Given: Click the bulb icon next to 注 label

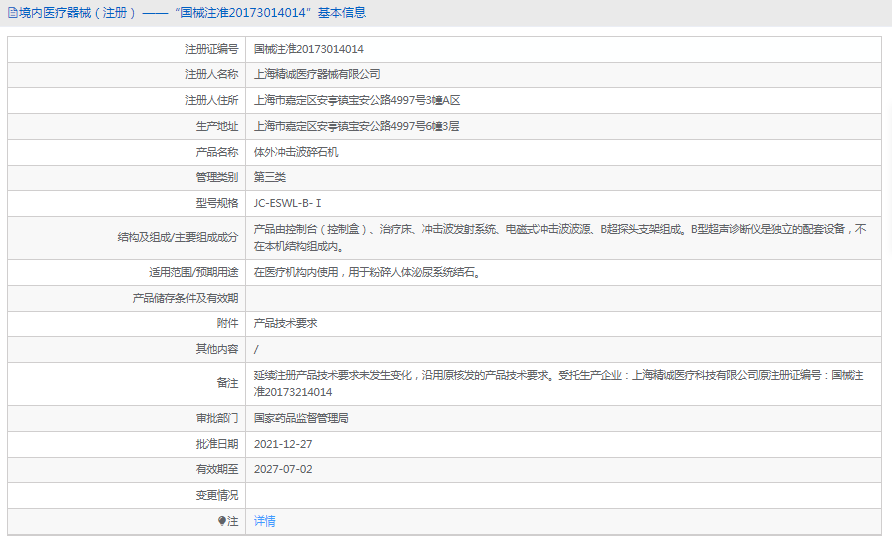Looking at the screenshot, I should tap(222, 521).
